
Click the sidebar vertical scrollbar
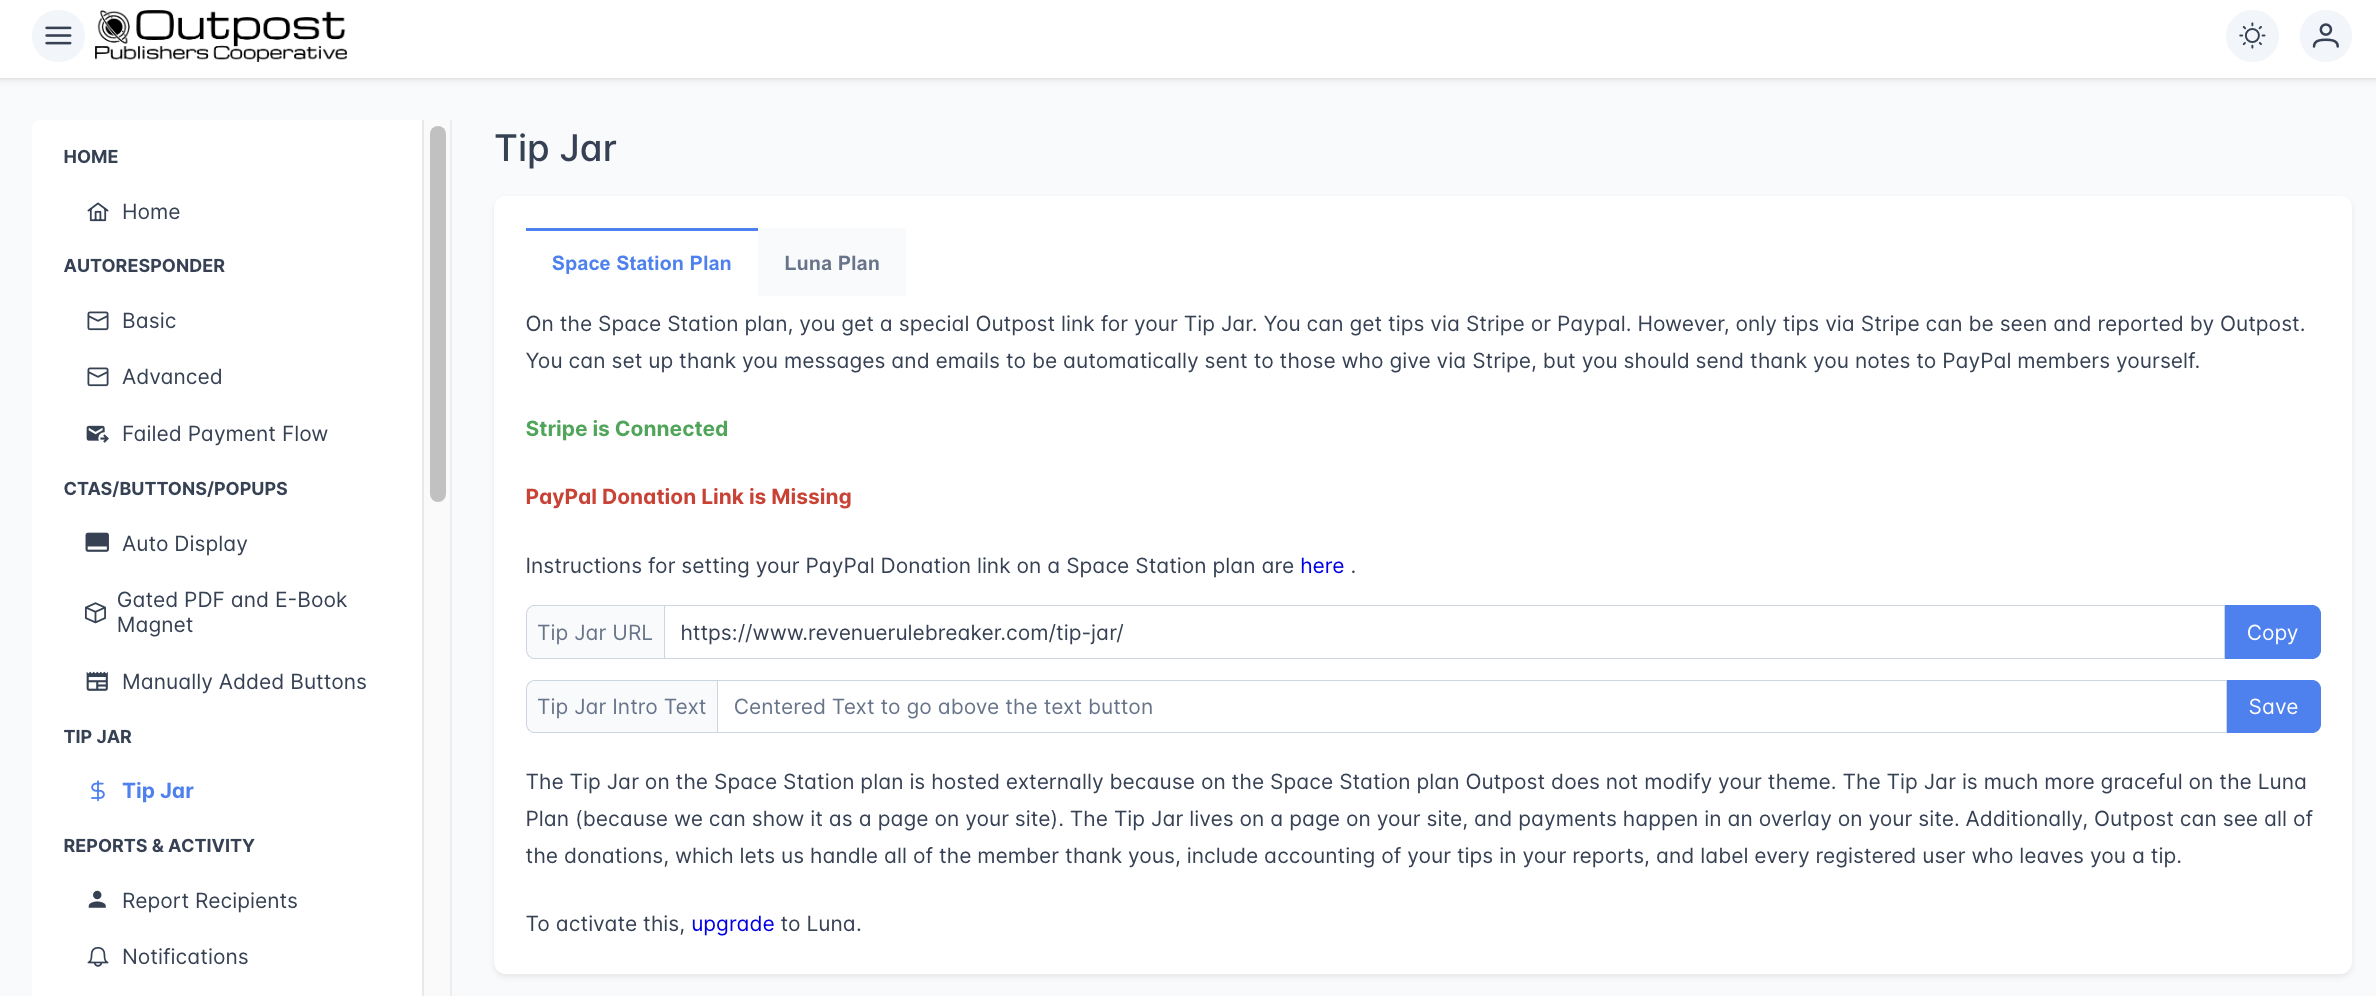point(437,314)
